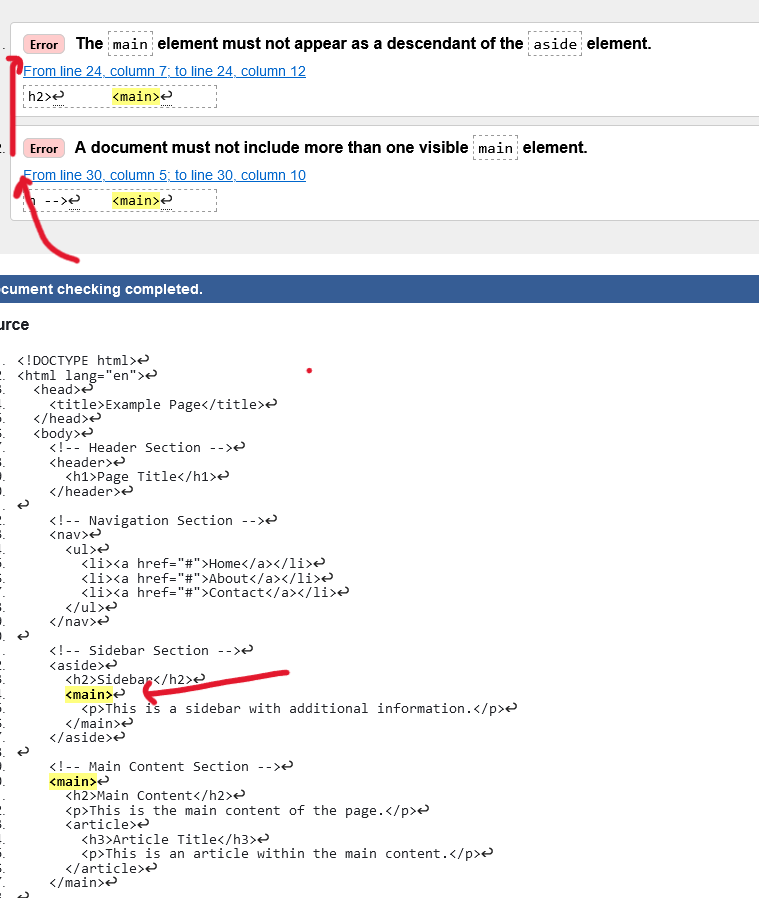Click the Error badge for the multiple main elements message
This screenshot has height=898, width=759.
(x=44, y=148)
